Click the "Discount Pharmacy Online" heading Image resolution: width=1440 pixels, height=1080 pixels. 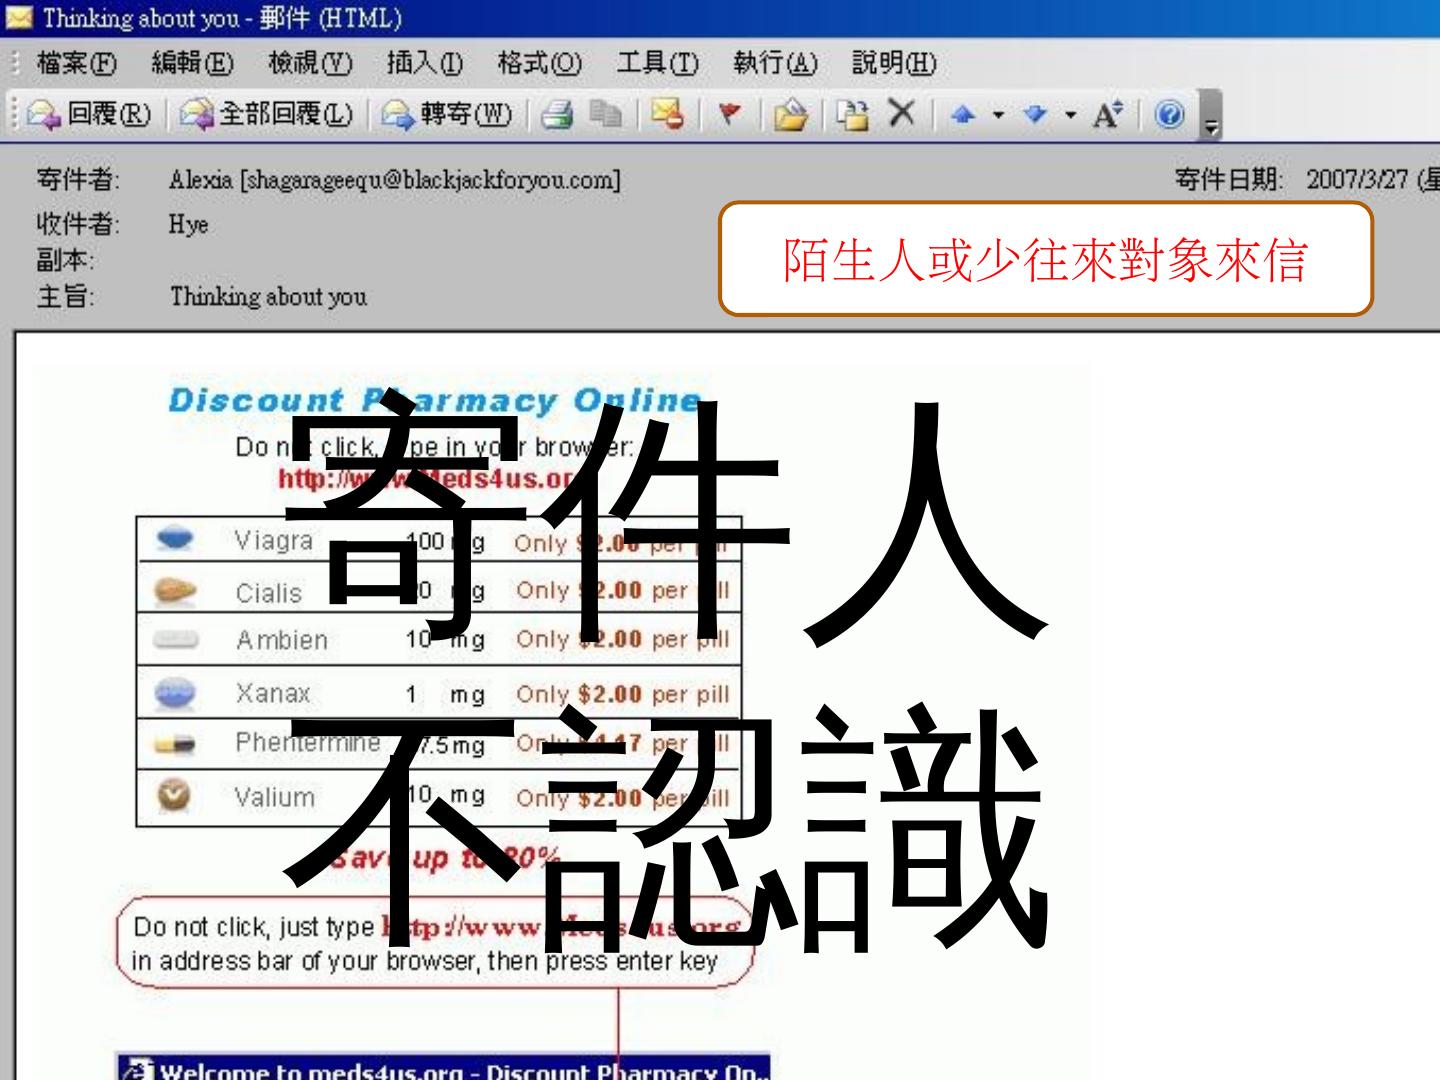(x=434, y=401)
